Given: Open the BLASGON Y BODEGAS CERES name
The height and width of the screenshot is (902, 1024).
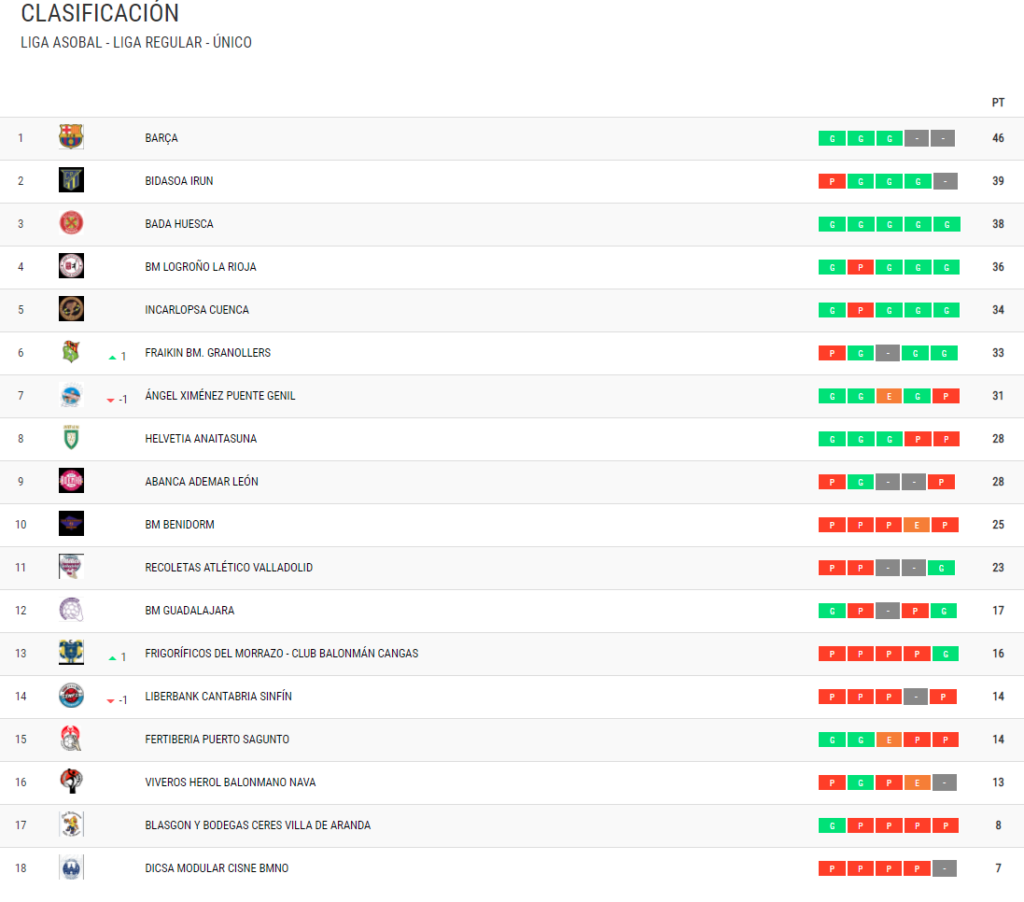Looking at the screenshot, I should [257, 825].
